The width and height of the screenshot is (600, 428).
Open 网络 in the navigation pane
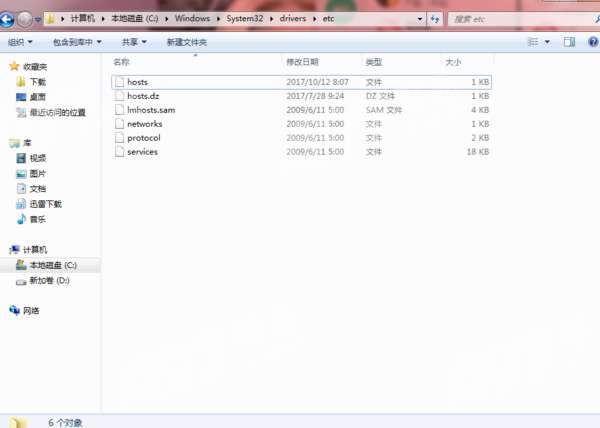[x=31, y=311]
